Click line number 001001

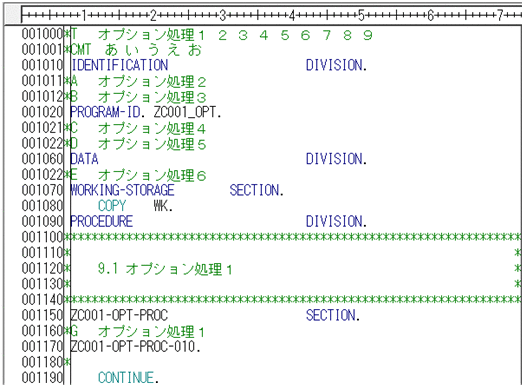[42, 50]
